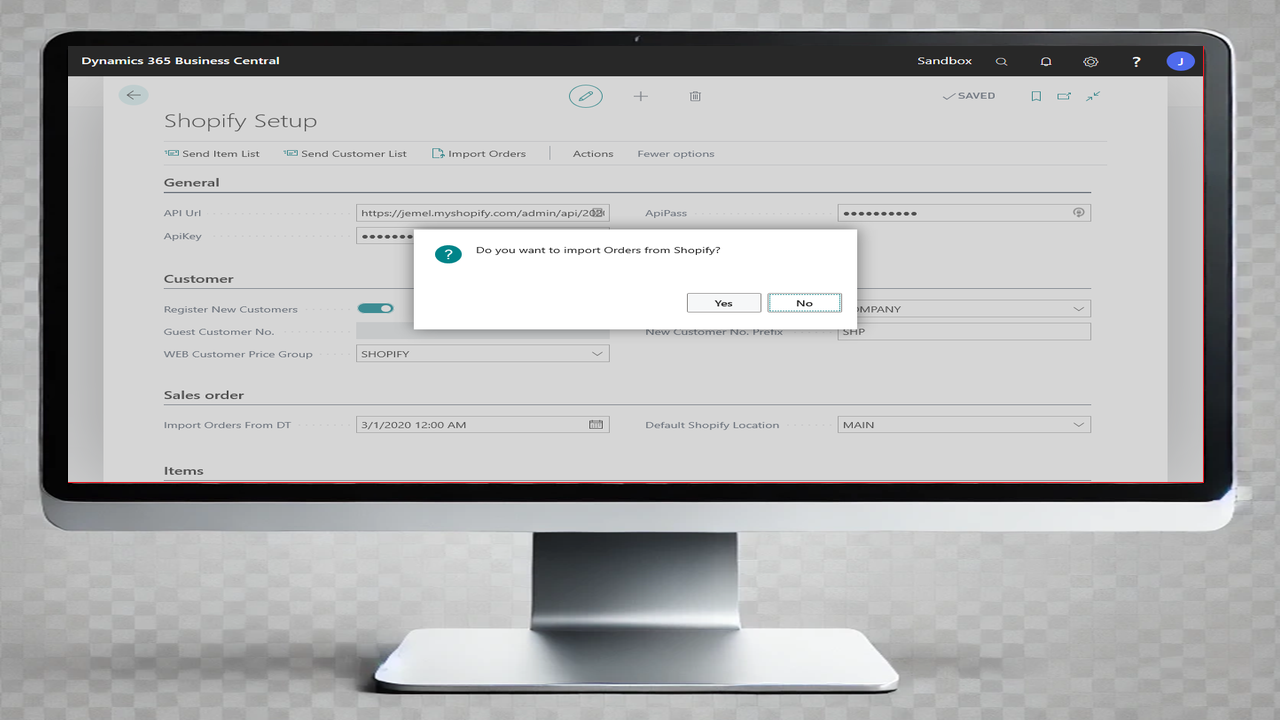Screen dimensions: 1280x720
Task: Open the settings gear icon
Action: point(1091,61)
